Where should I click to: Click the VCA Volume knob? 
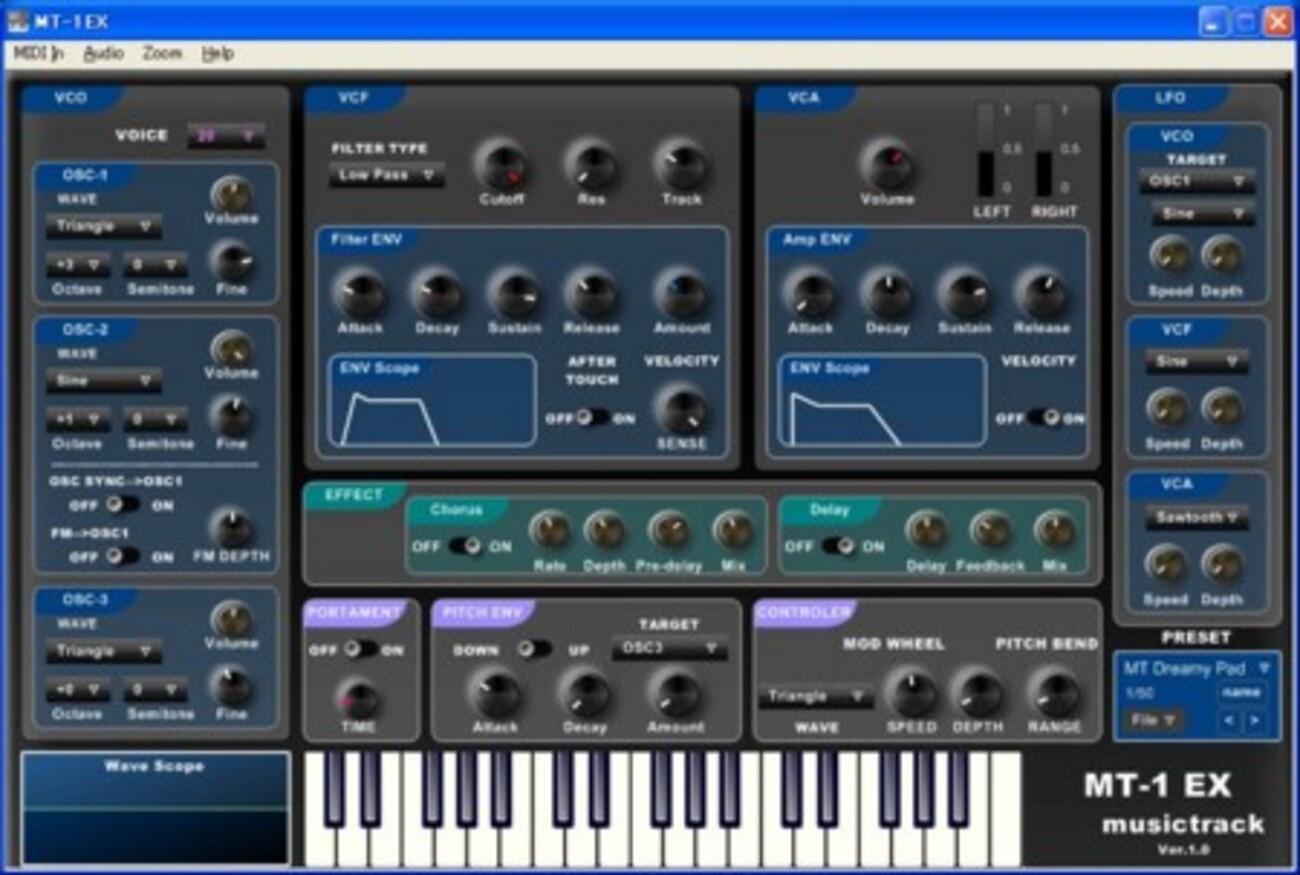pyautogui.click(x=887, y=163)
